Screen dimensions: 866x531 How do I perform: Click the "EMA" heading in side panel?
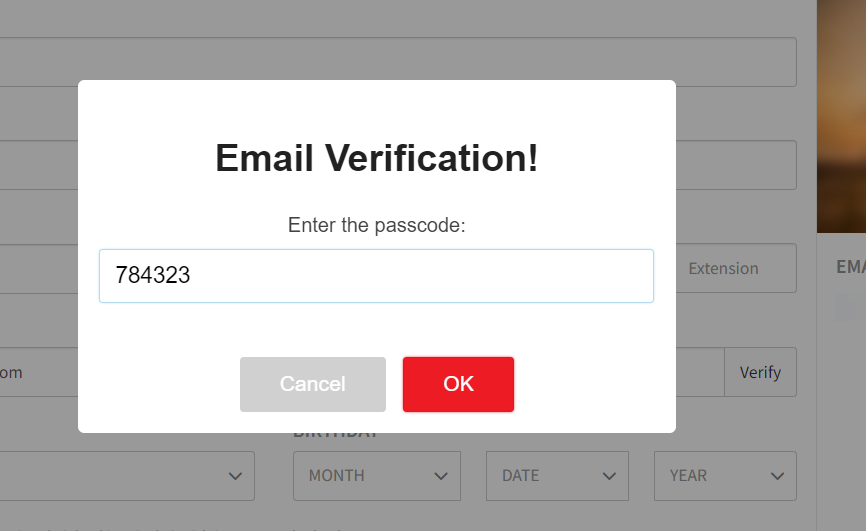[850, 267]
